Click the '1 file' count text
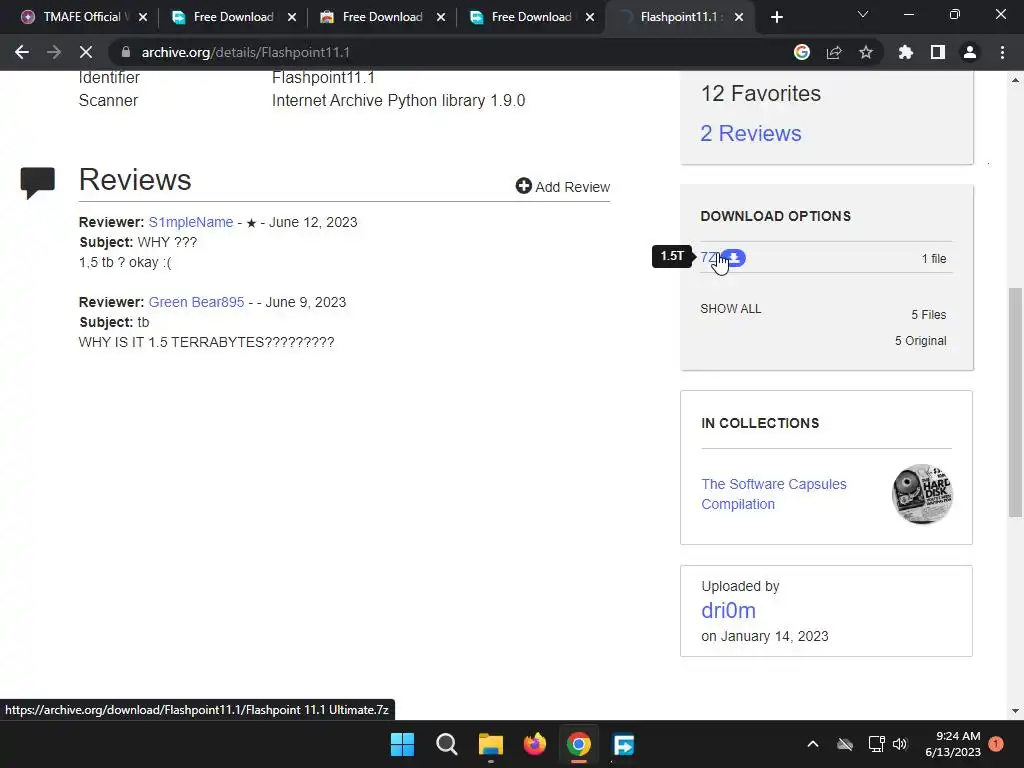 coord(934,259)
